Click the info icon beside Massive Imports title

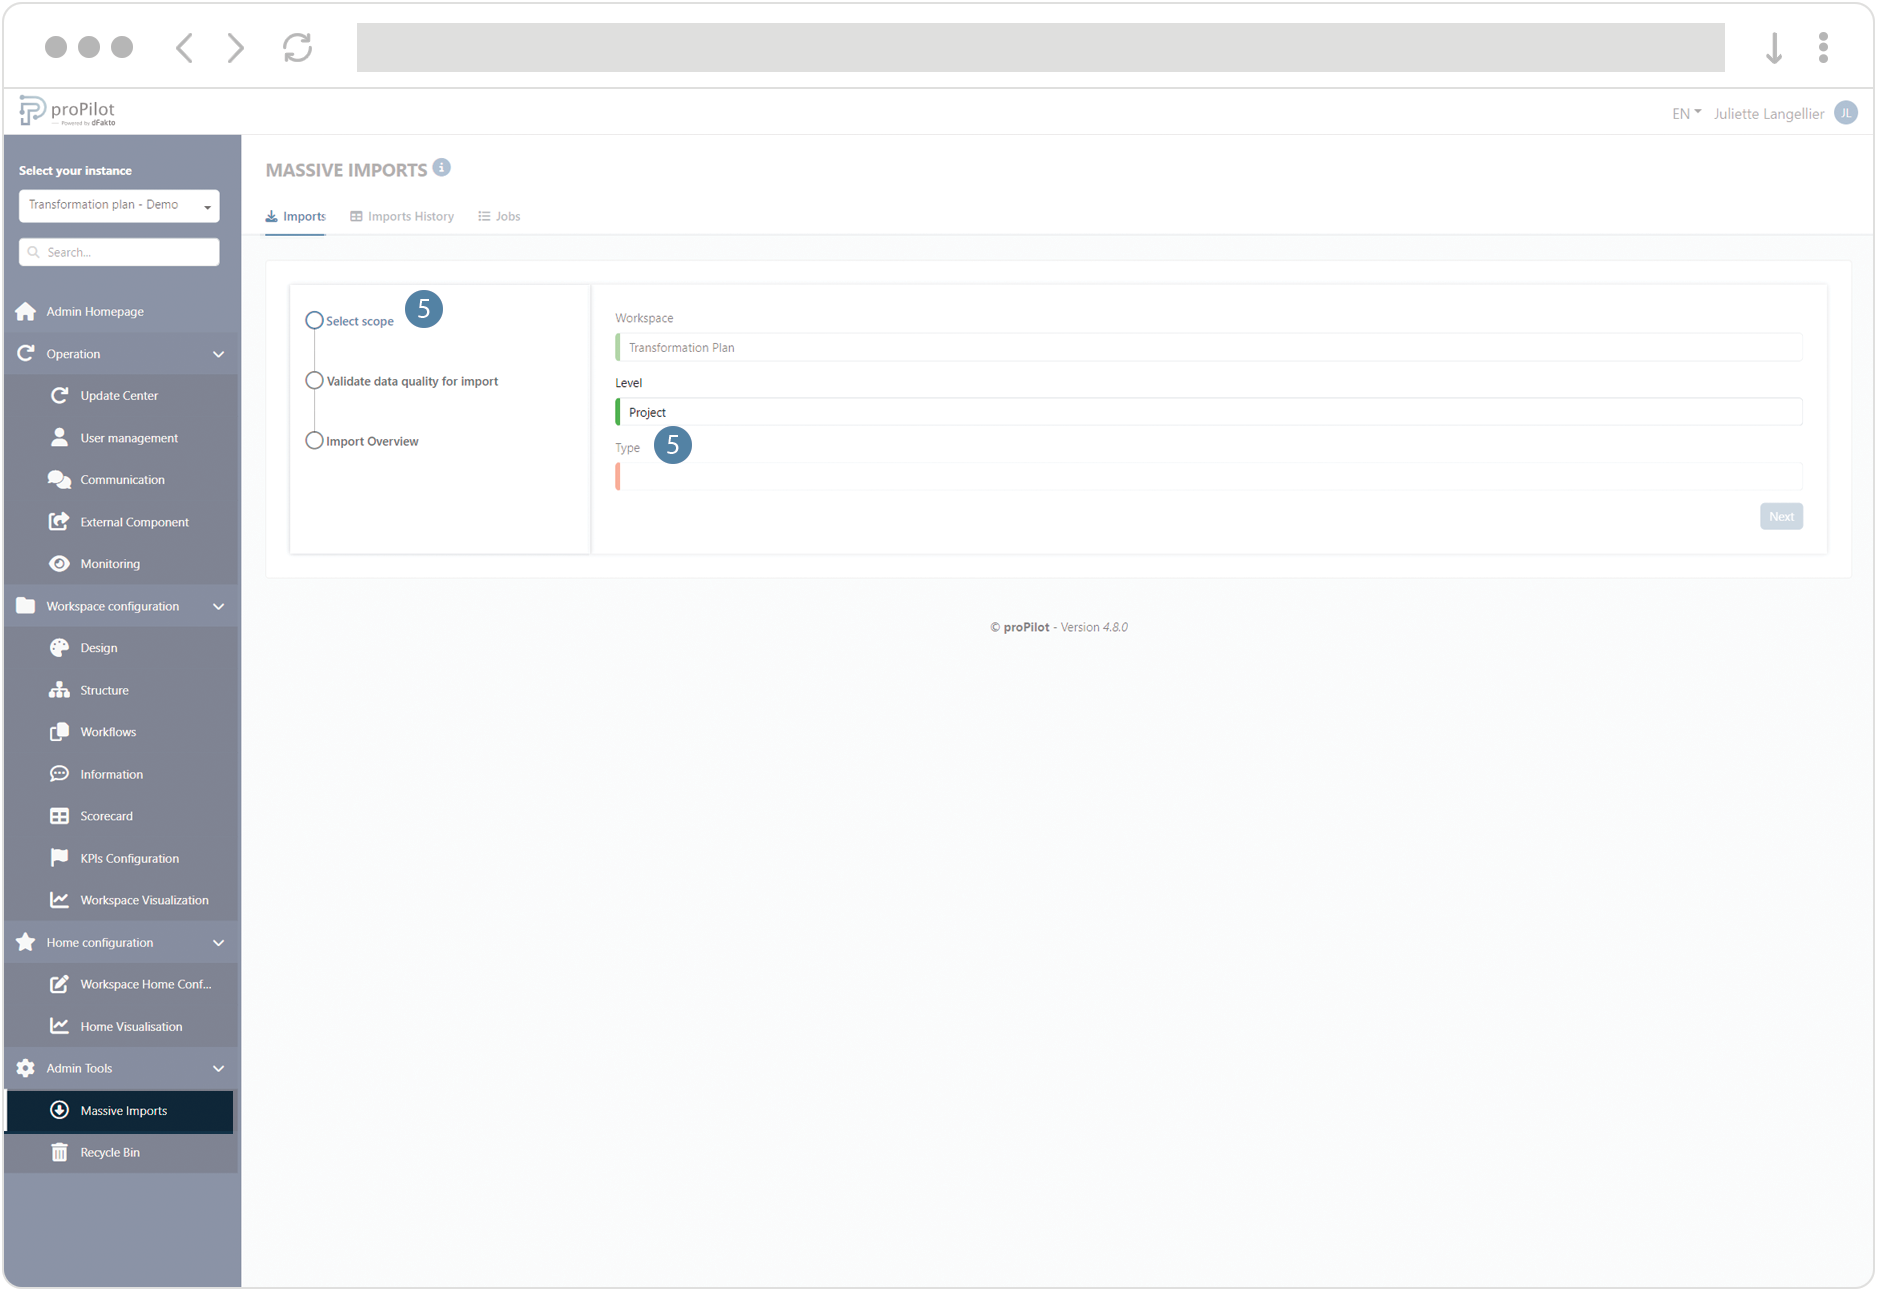click(442, 168)
